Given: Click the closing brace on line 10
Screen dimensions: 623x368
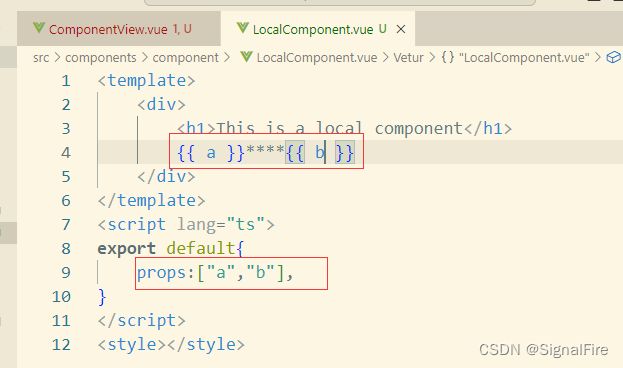Looking at the screenshot, I should point(102,297).
